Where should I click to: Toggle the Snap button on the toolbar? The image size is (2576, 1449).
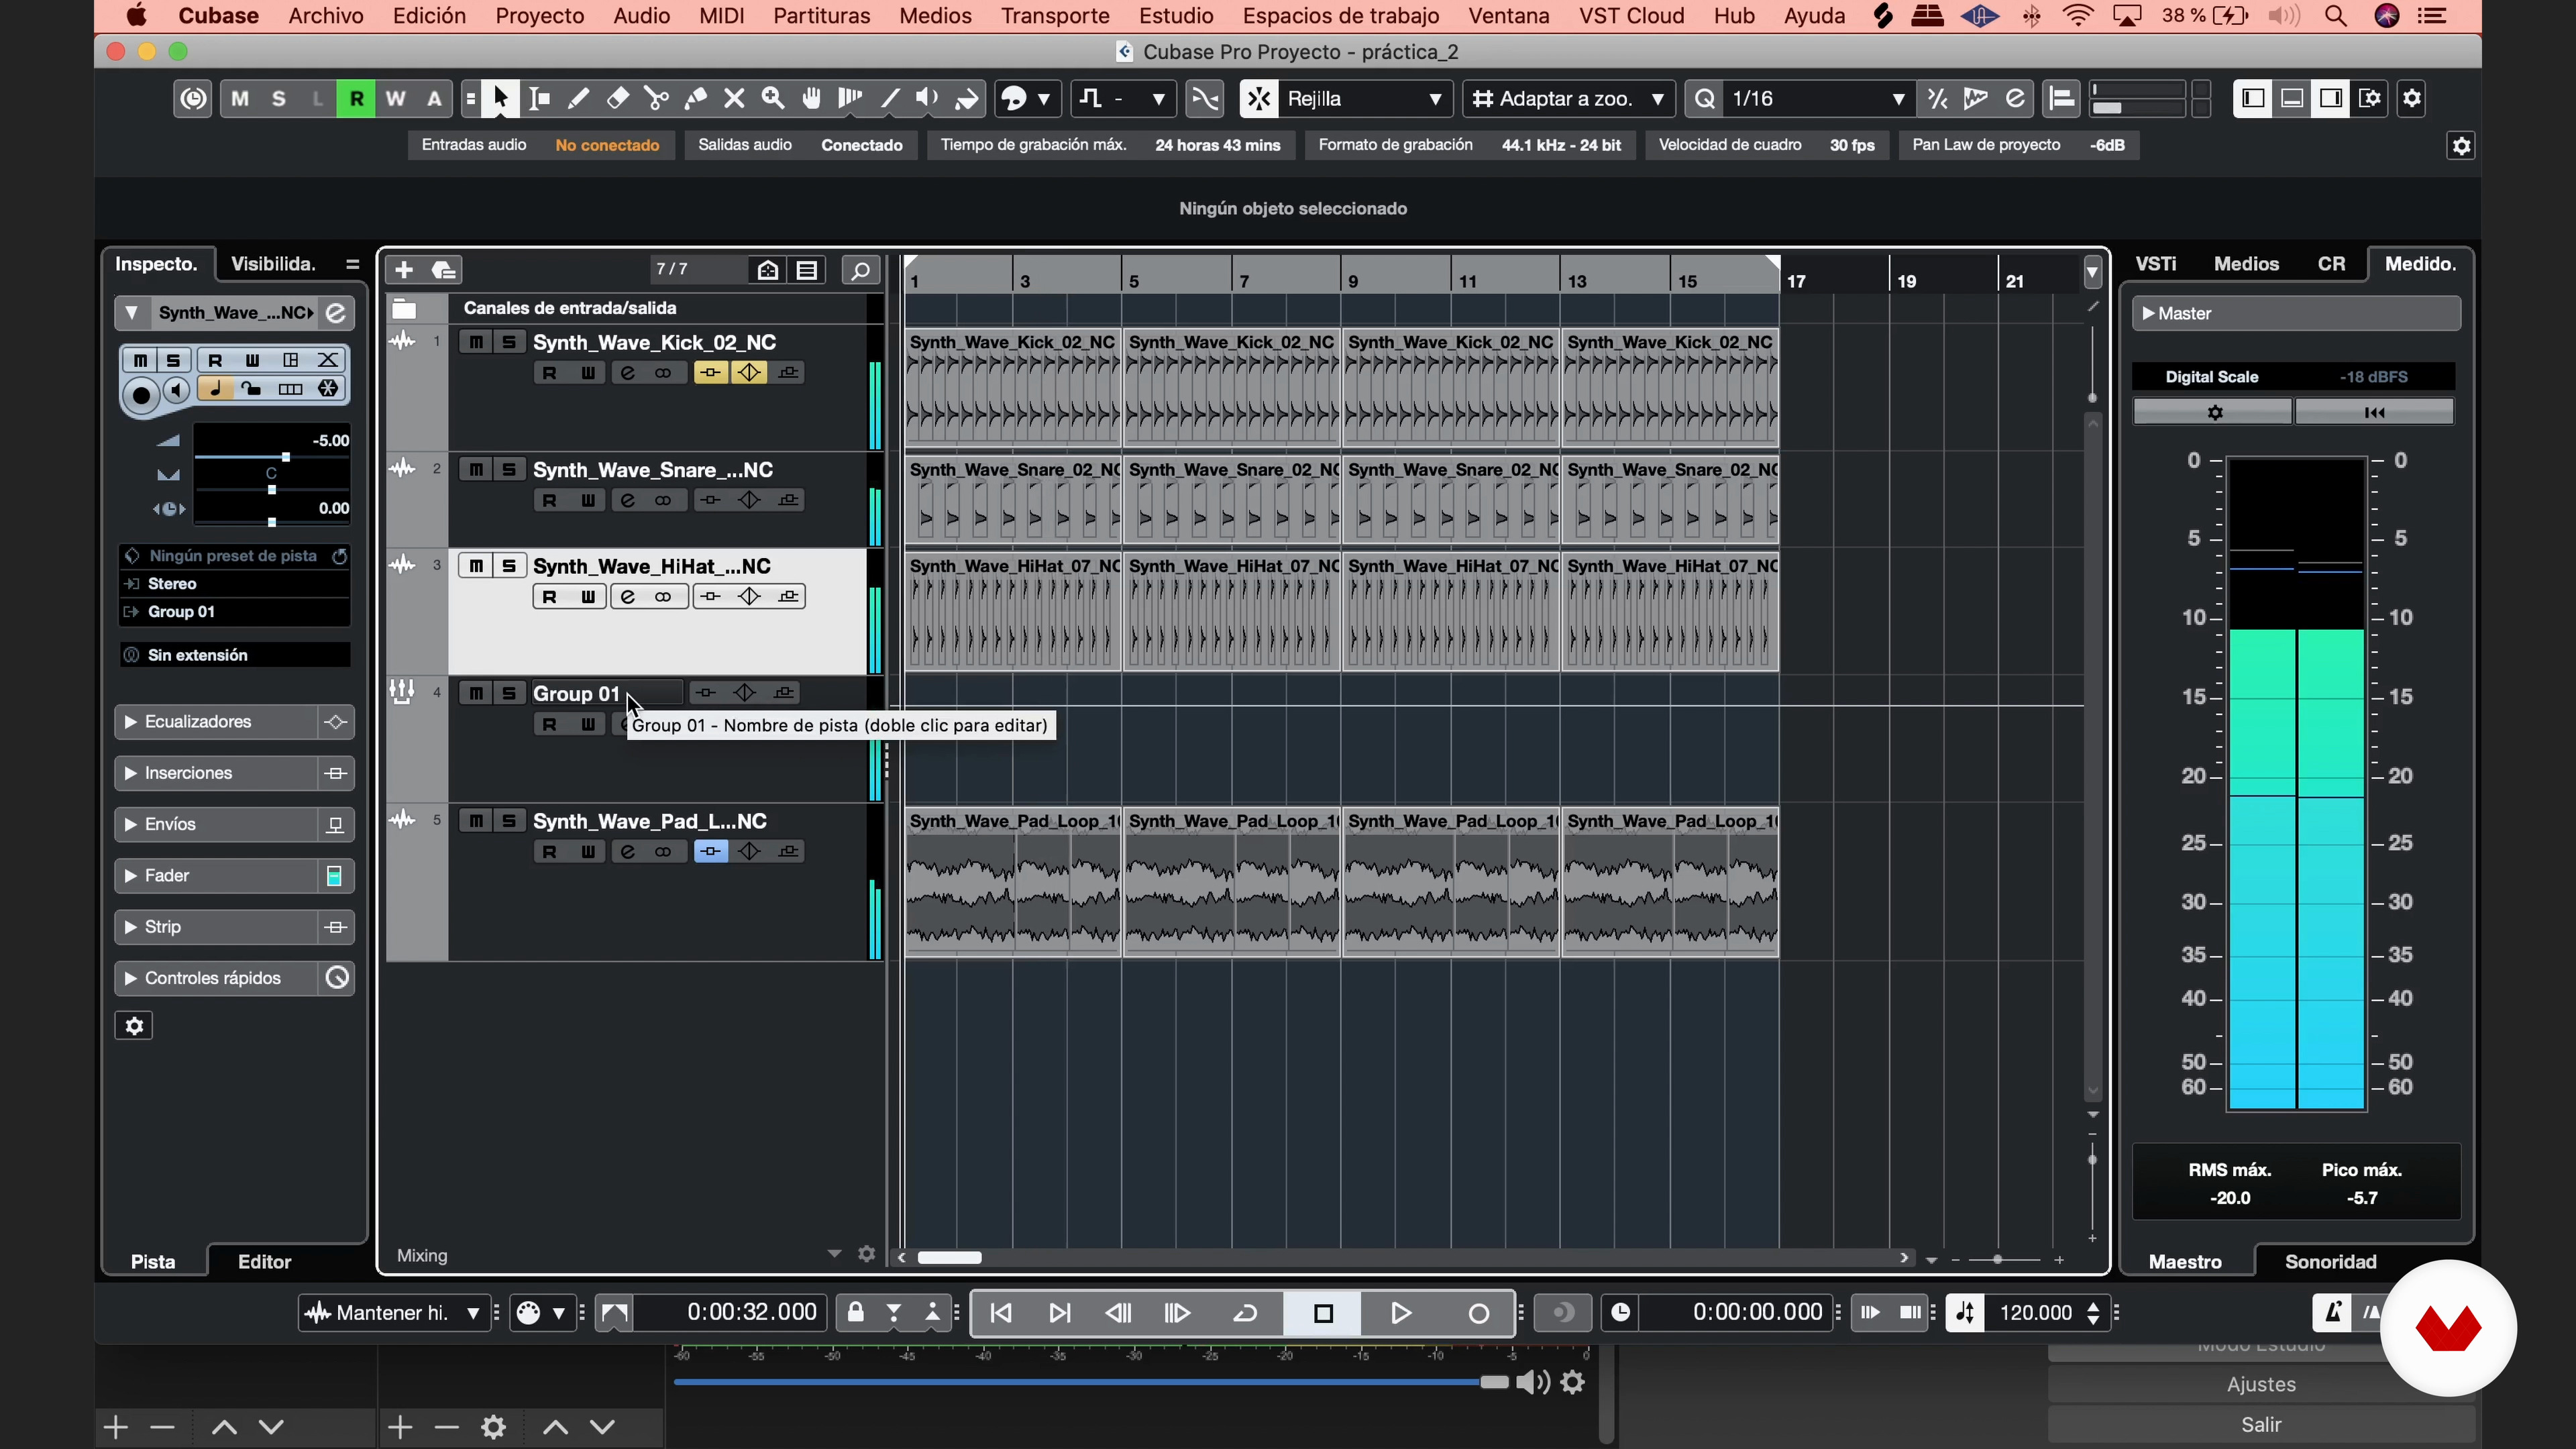point(1260,98)
